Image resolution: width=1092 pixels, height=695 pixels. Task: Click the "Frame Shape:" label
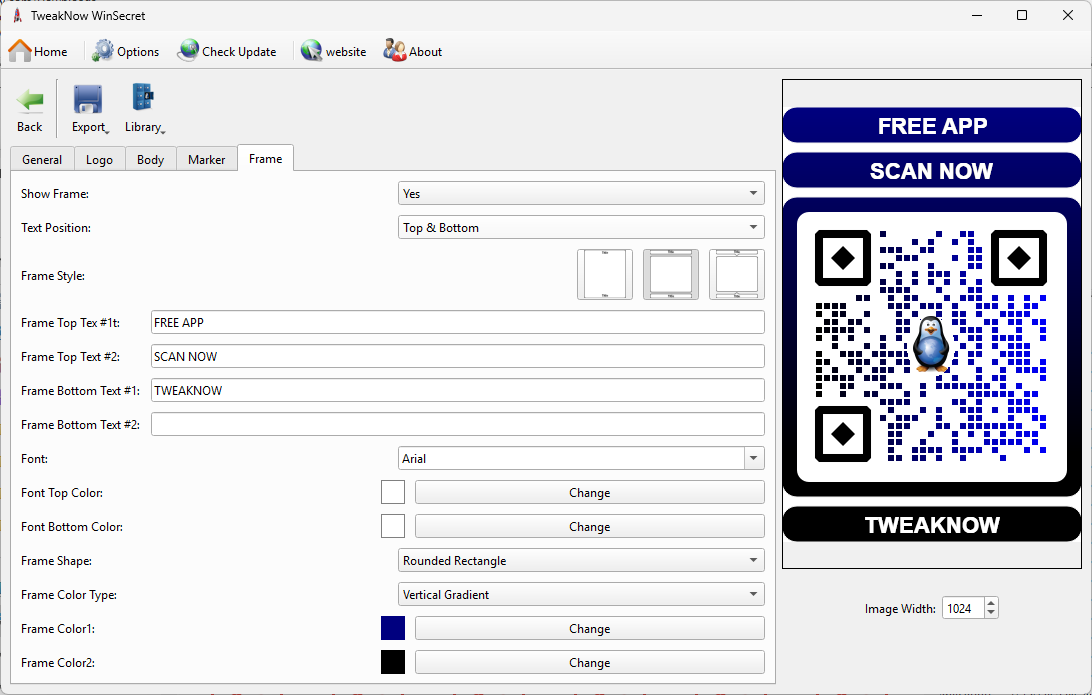pos(56,561)
